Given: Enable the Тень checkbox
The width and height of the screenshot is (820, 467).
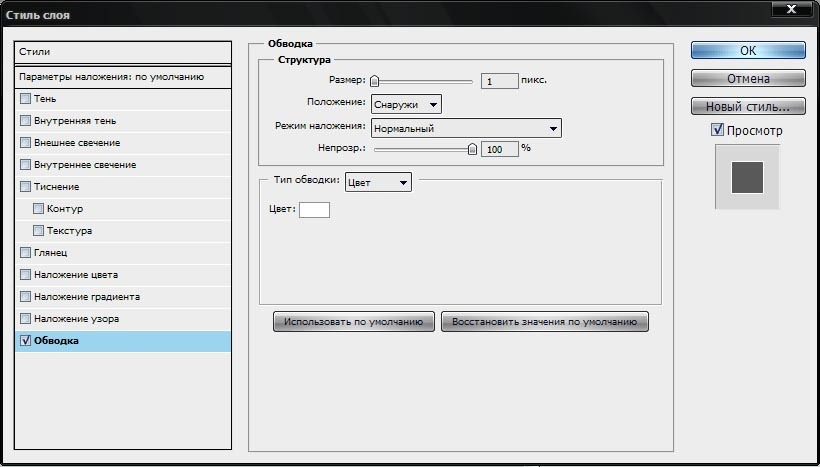Looking at the screenshot, I should pos(26,99).
